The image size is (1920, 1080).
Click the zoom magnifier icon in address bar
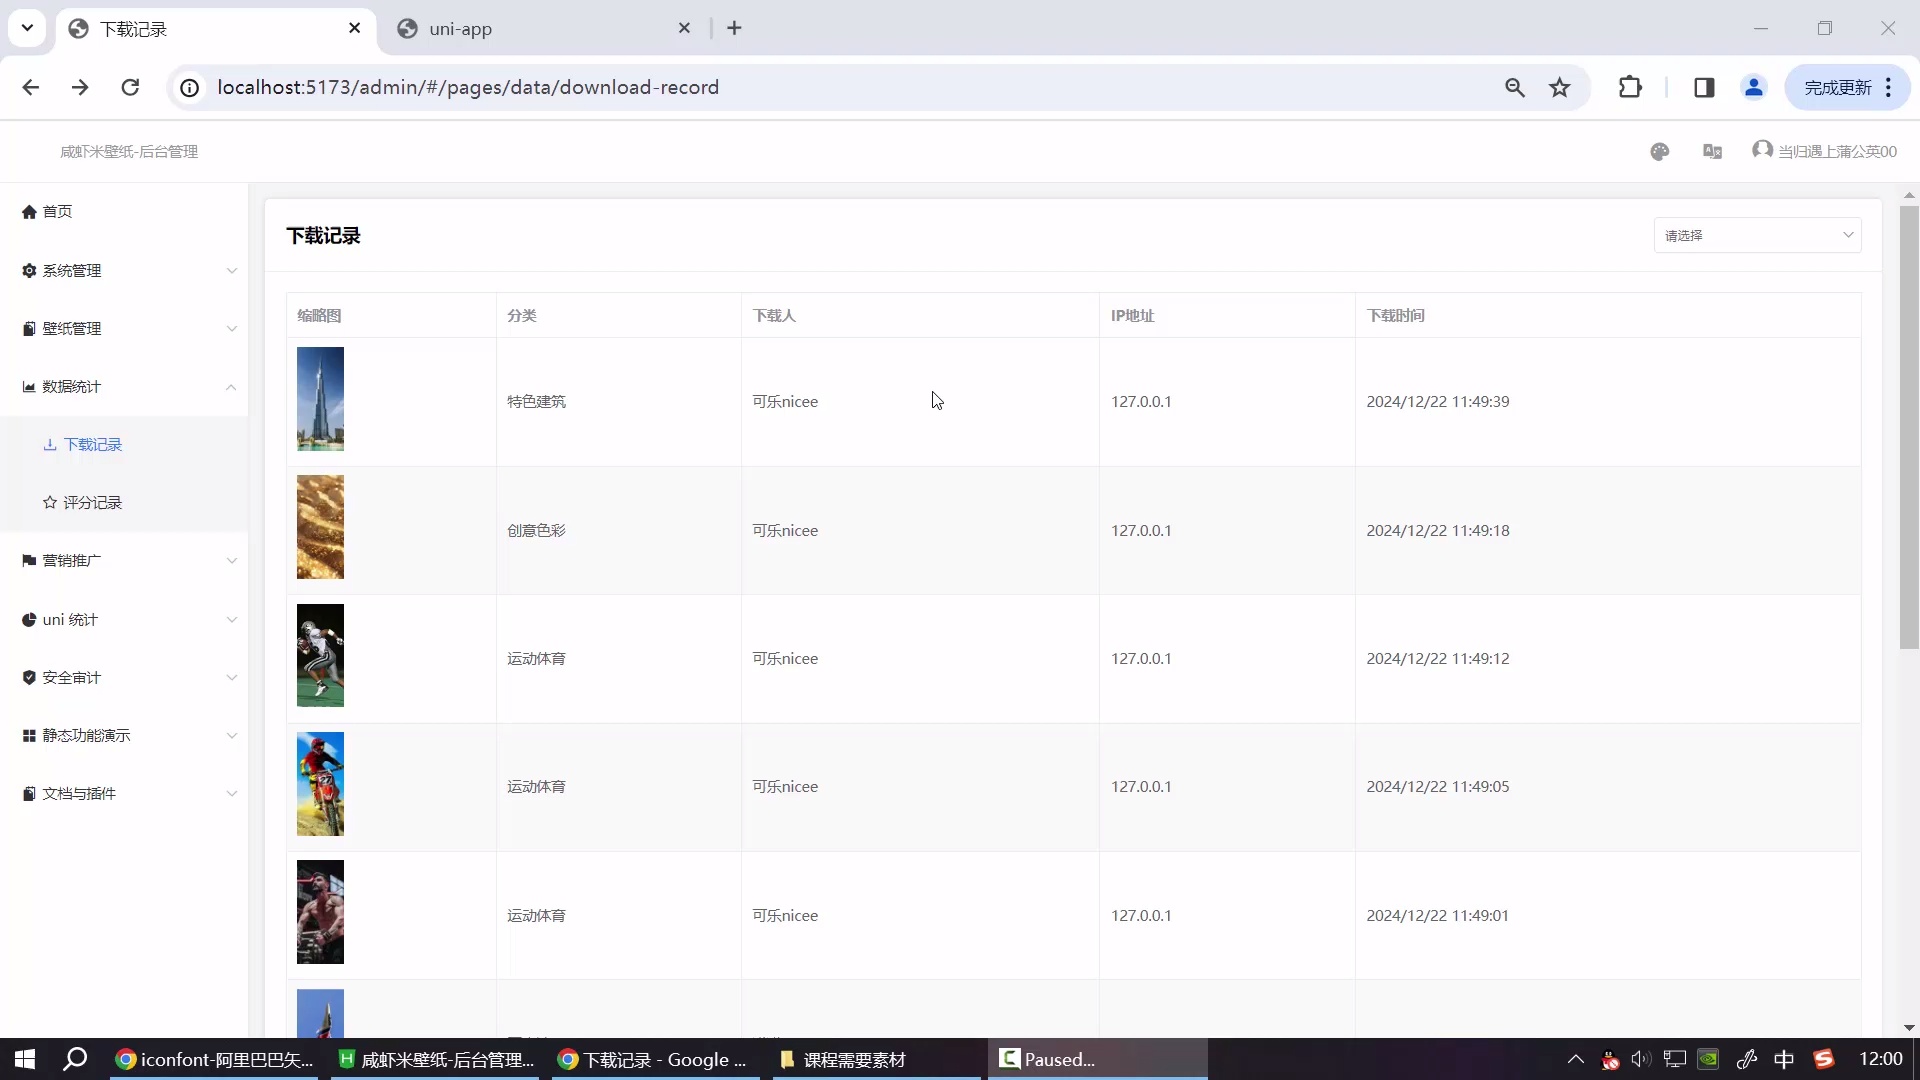[x=1514, y=88]
